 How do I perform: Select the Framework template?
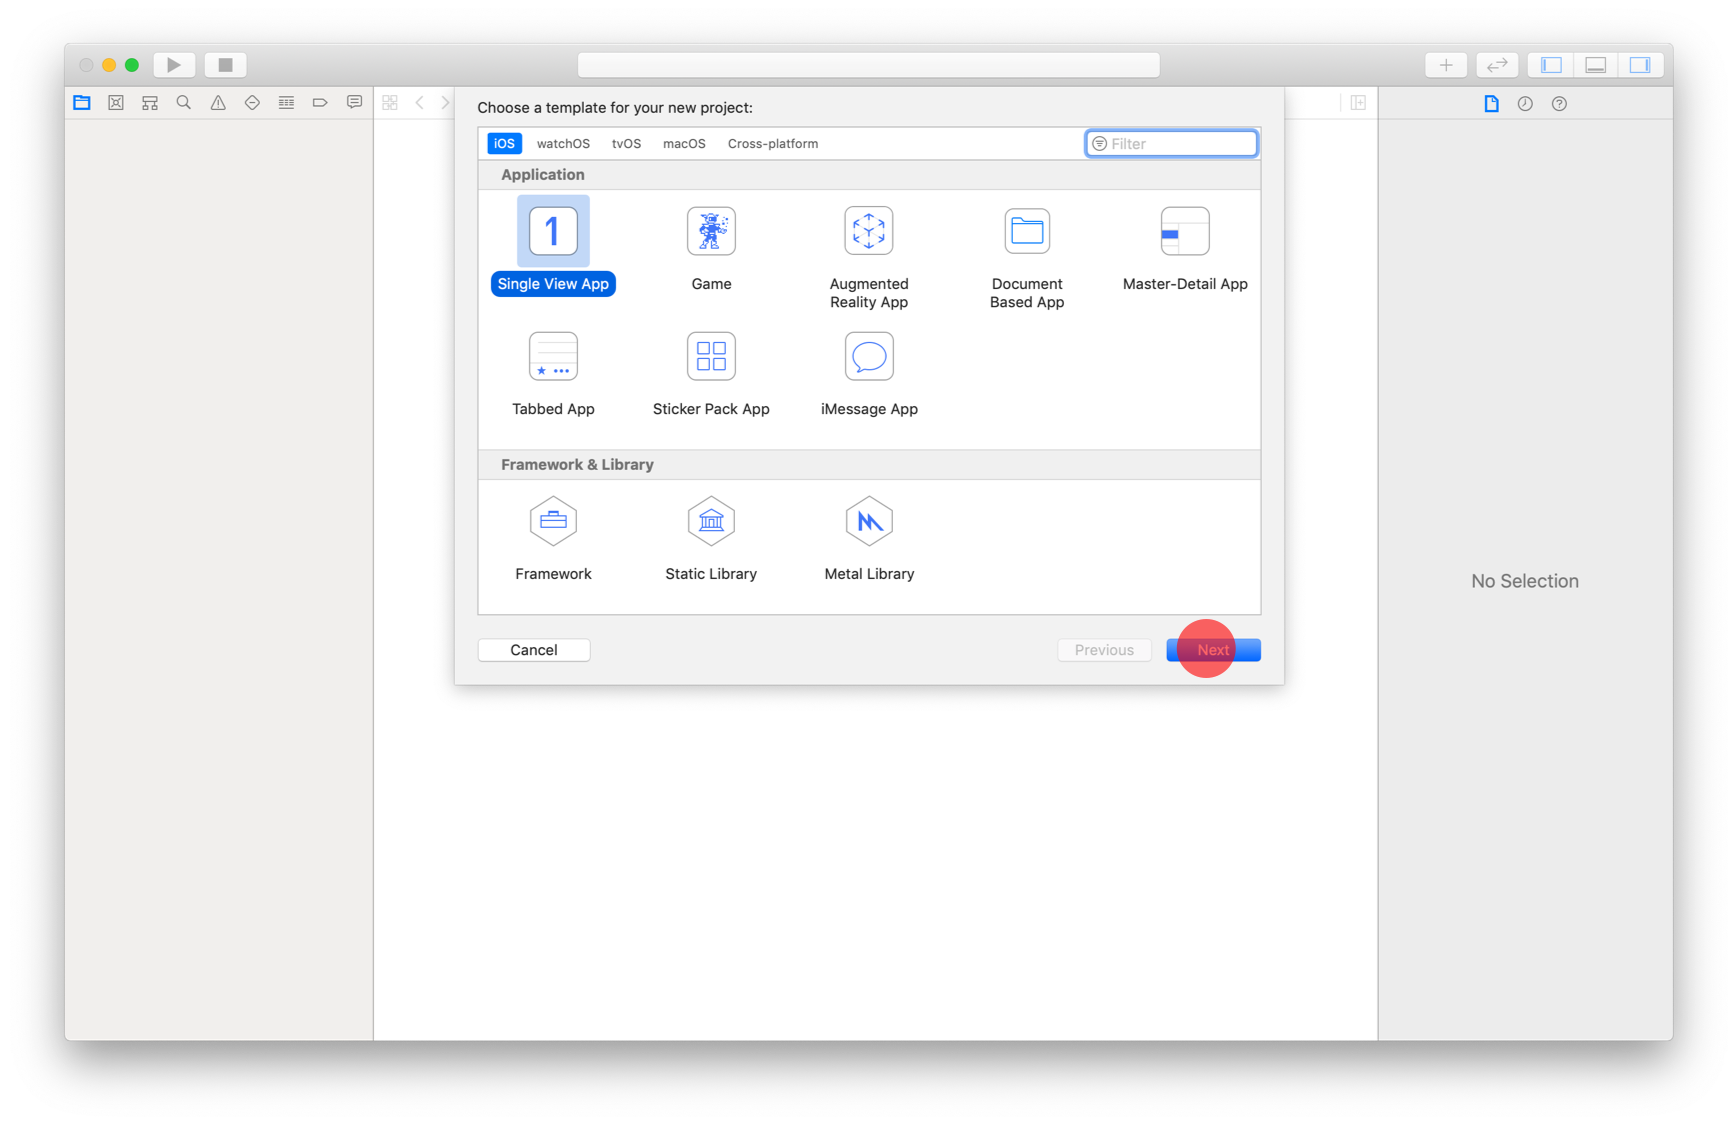tap(553, 538)
